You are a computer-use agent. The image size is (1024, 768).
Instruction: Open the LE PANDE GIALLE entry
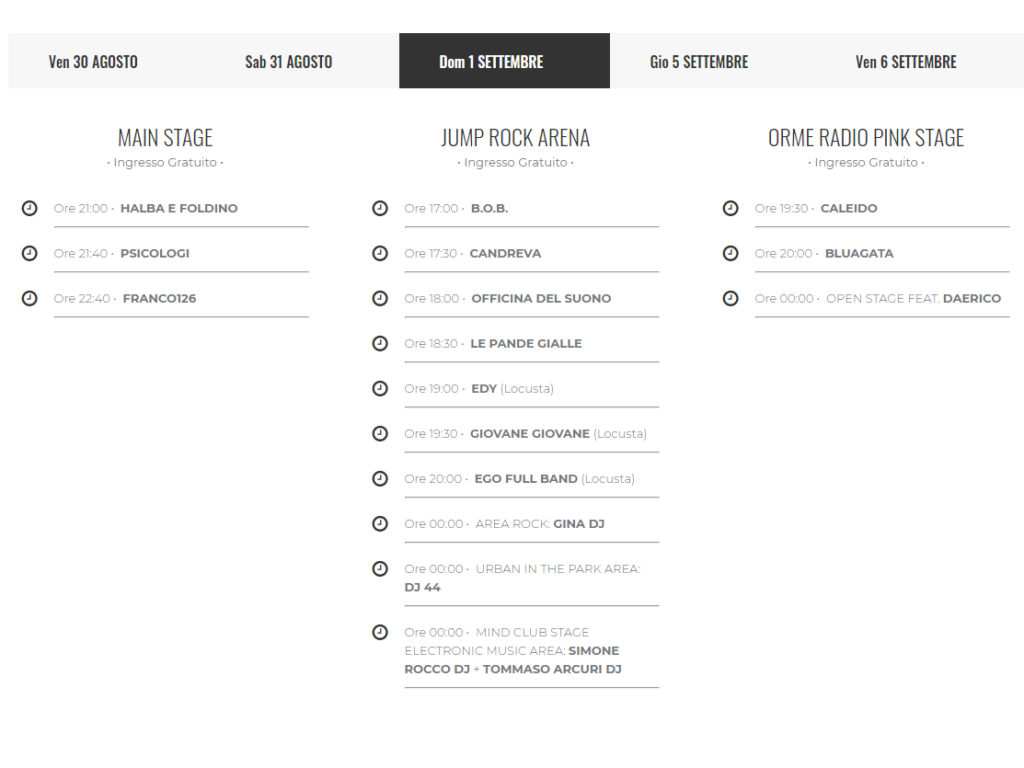(x=525, y=343)
